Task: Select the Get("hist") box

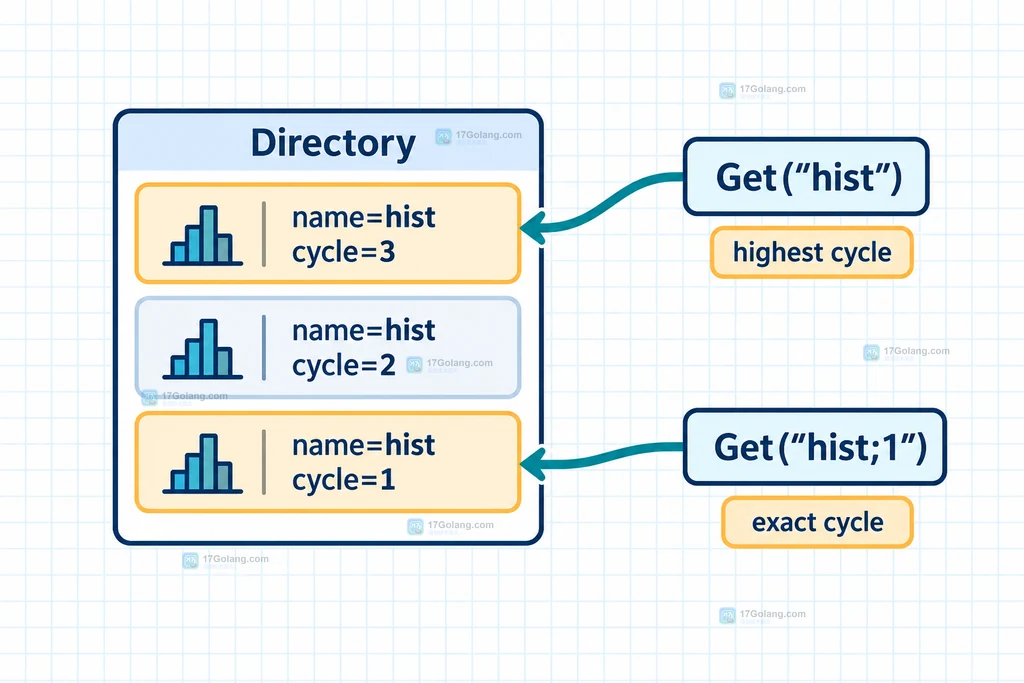Action: pos(806,176)
